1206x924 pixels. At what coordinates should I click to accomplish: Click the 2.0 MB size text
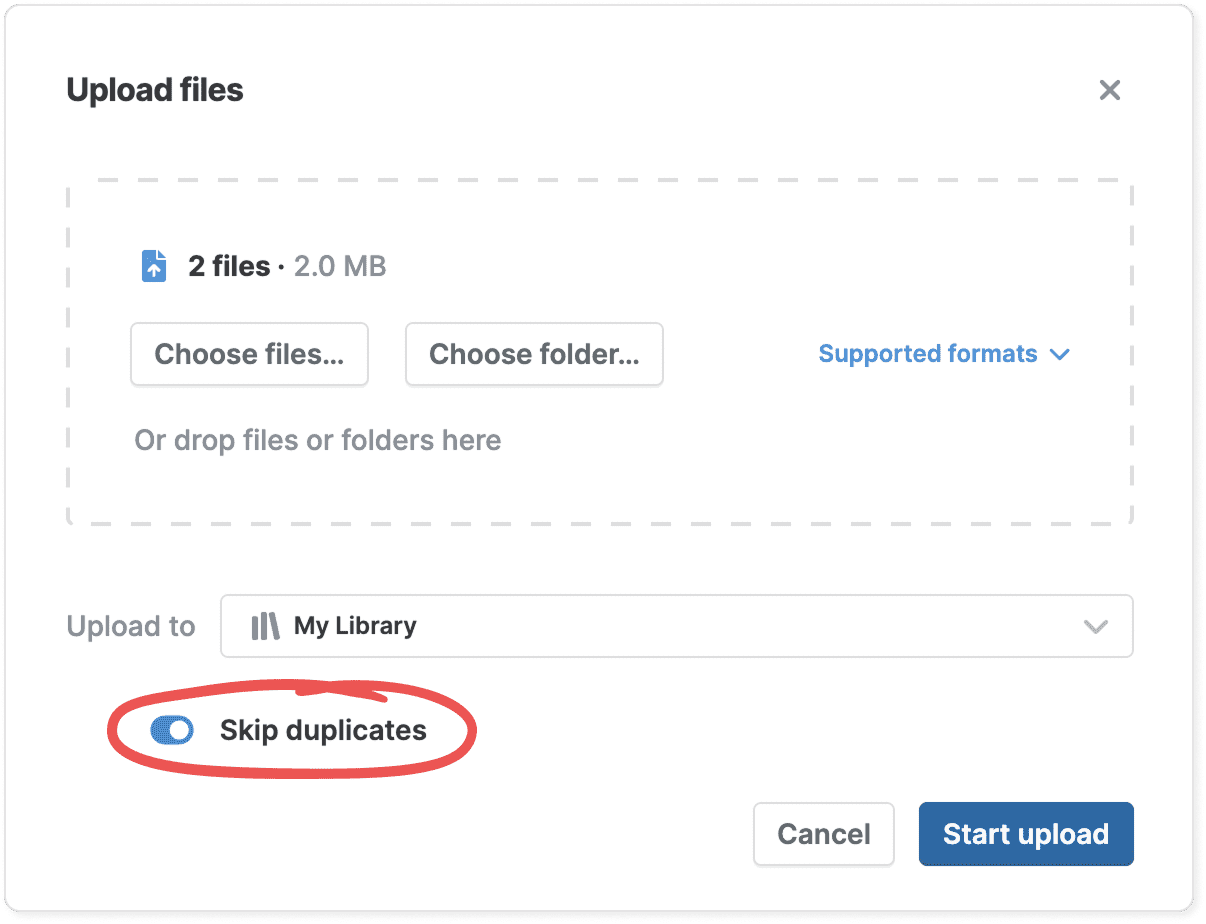340,267
